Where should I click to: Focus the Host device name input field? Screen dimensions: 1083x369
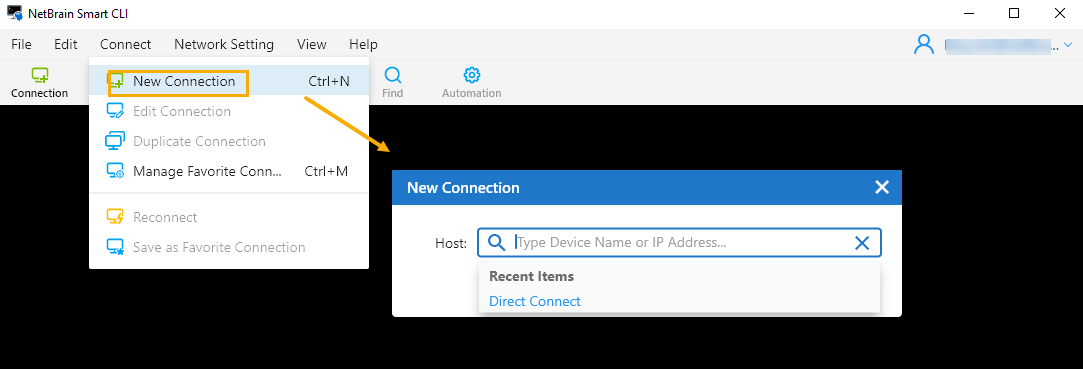click(x=679, y=243)
